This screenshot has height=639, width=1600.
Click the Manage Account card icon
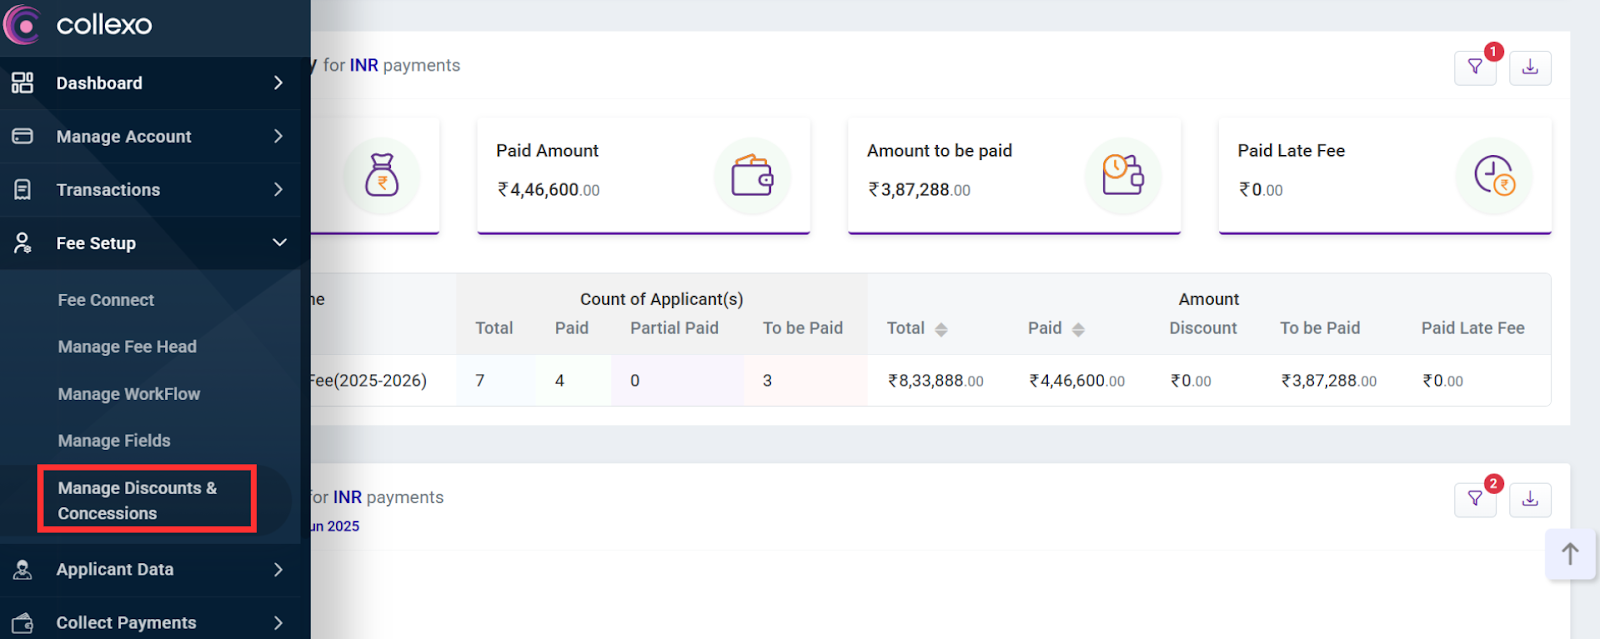point(22,136)
